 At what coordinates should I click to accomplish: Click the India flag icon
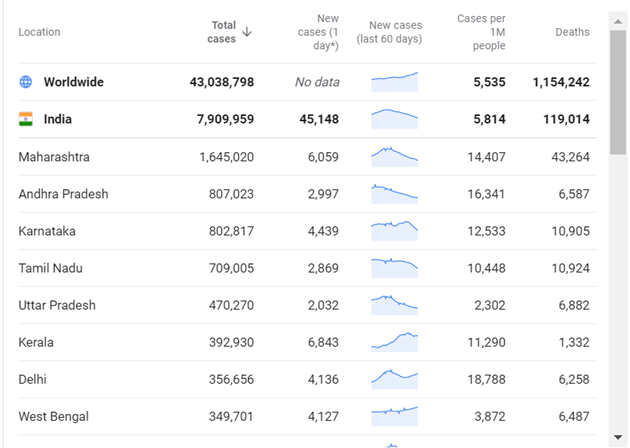tap(26, 119)
